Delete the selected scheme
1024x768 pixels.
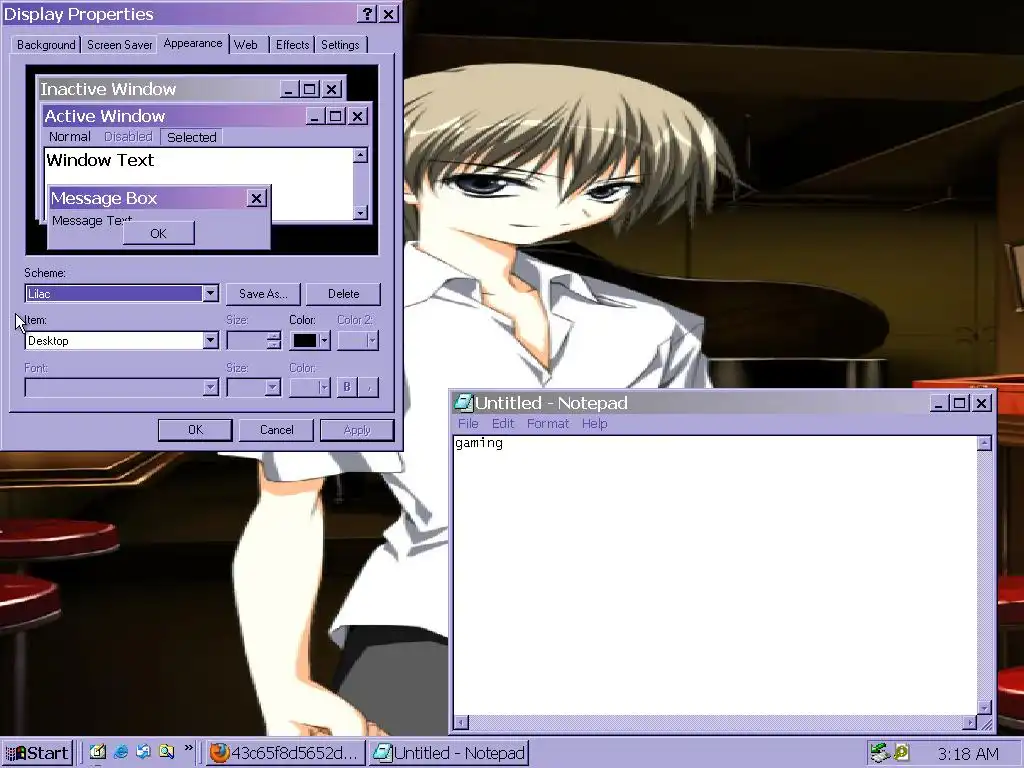tap(344, 294)
